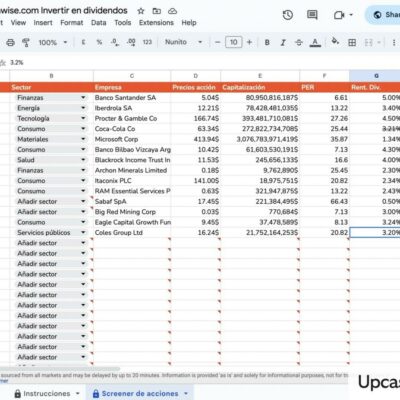Viewport: 400px width, 400px height.
Task: Open the text color picker
Action: click(315, 42)
